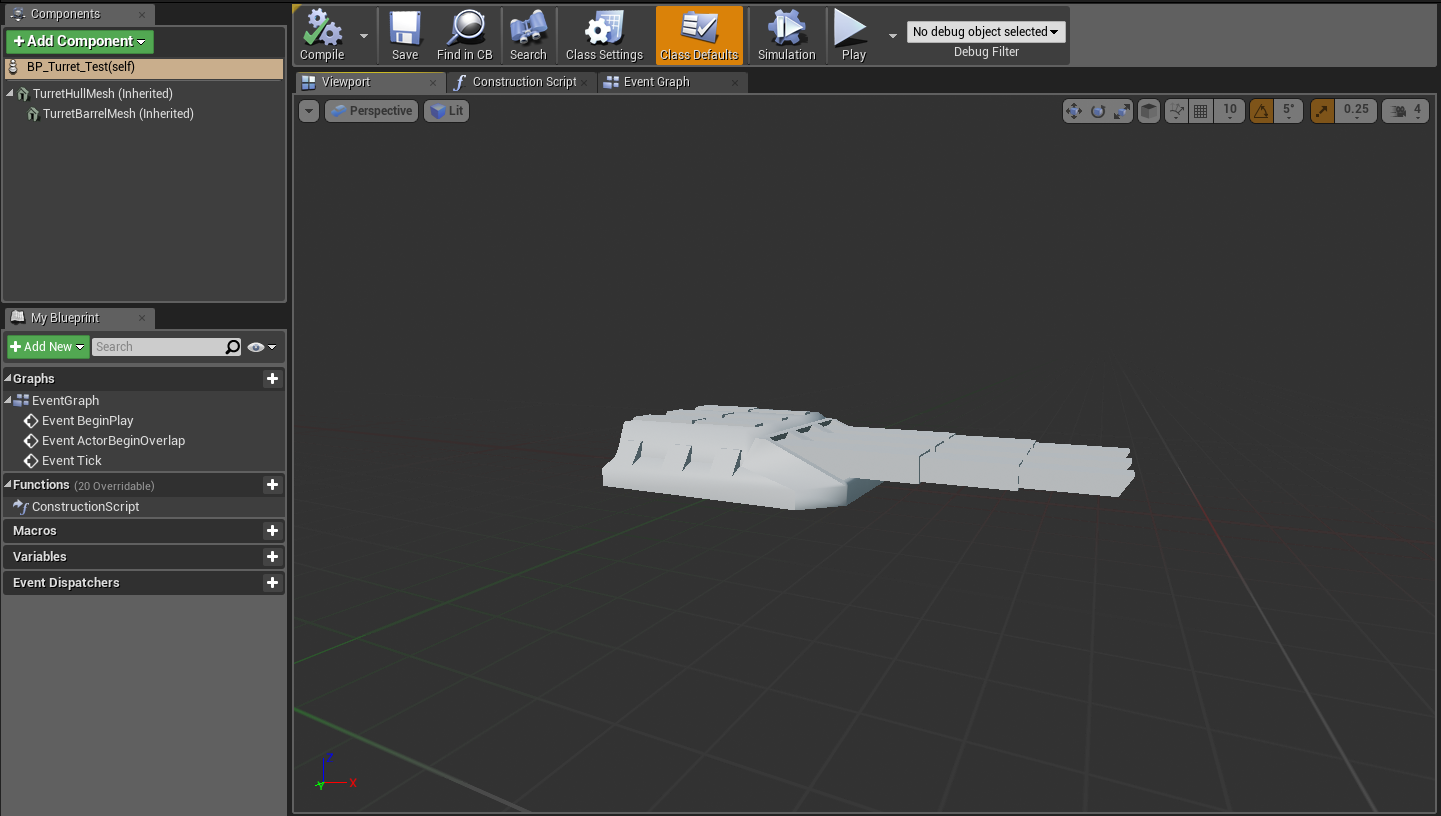This screenshot has height=816, width=1441.
Task: Close the My Blueprint tab
Action: 141,318
